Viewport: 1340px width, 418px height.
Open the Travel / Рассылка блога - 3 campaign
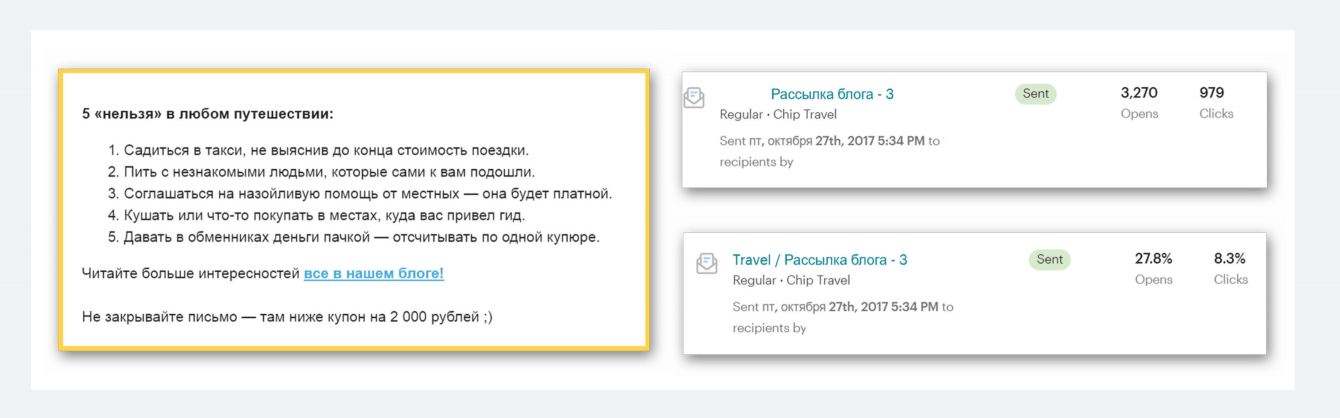tap(819, 260)
